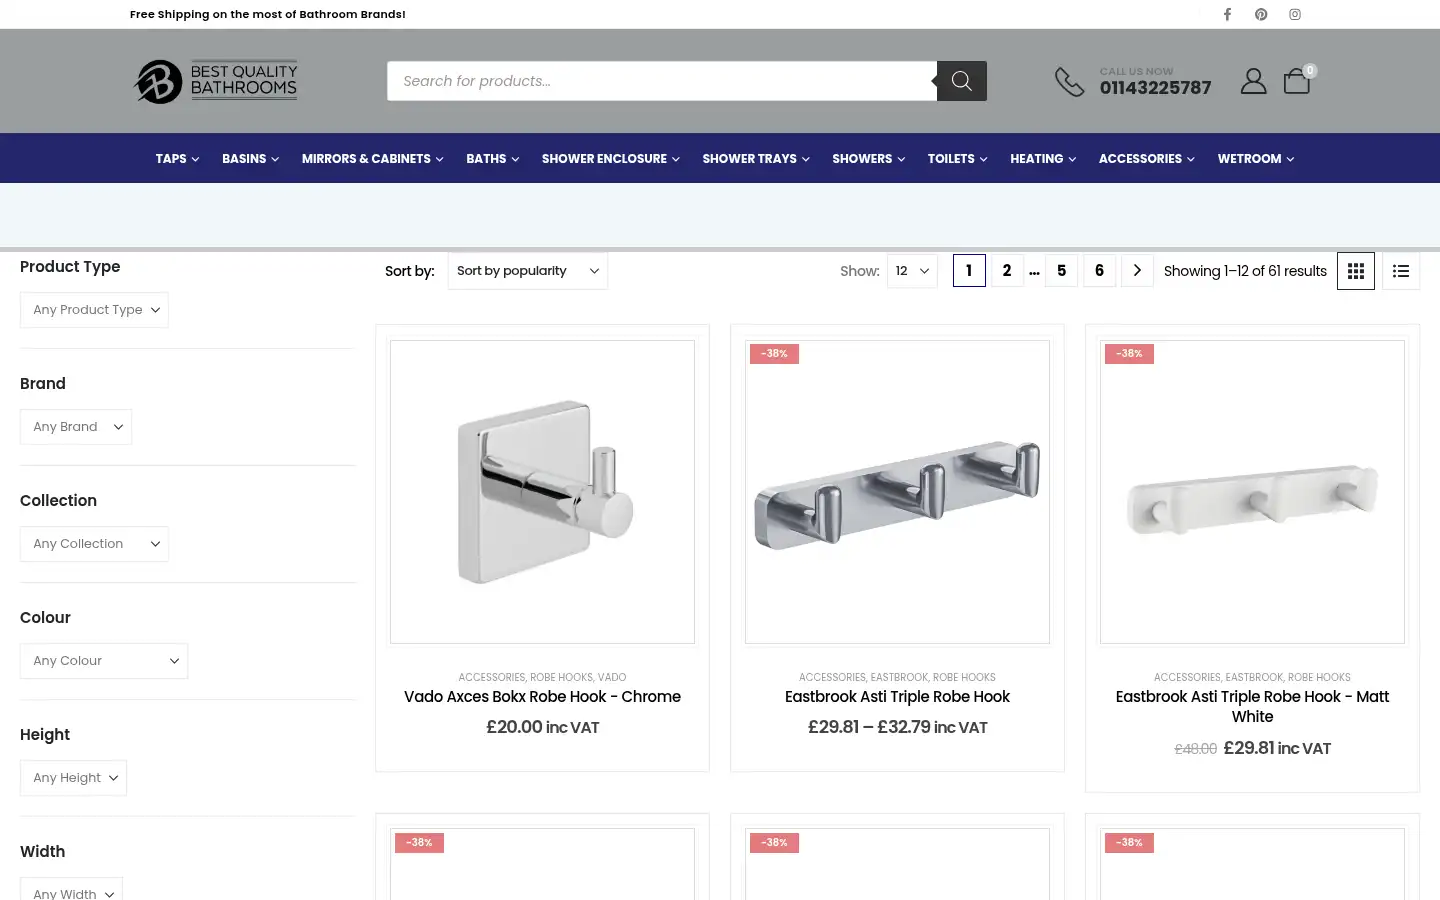The height and width of the screenshot is (900, 1440).
Task: Click Eastbrook Asti Triple Robe Hook title
Action: click(x=897, y=697)
